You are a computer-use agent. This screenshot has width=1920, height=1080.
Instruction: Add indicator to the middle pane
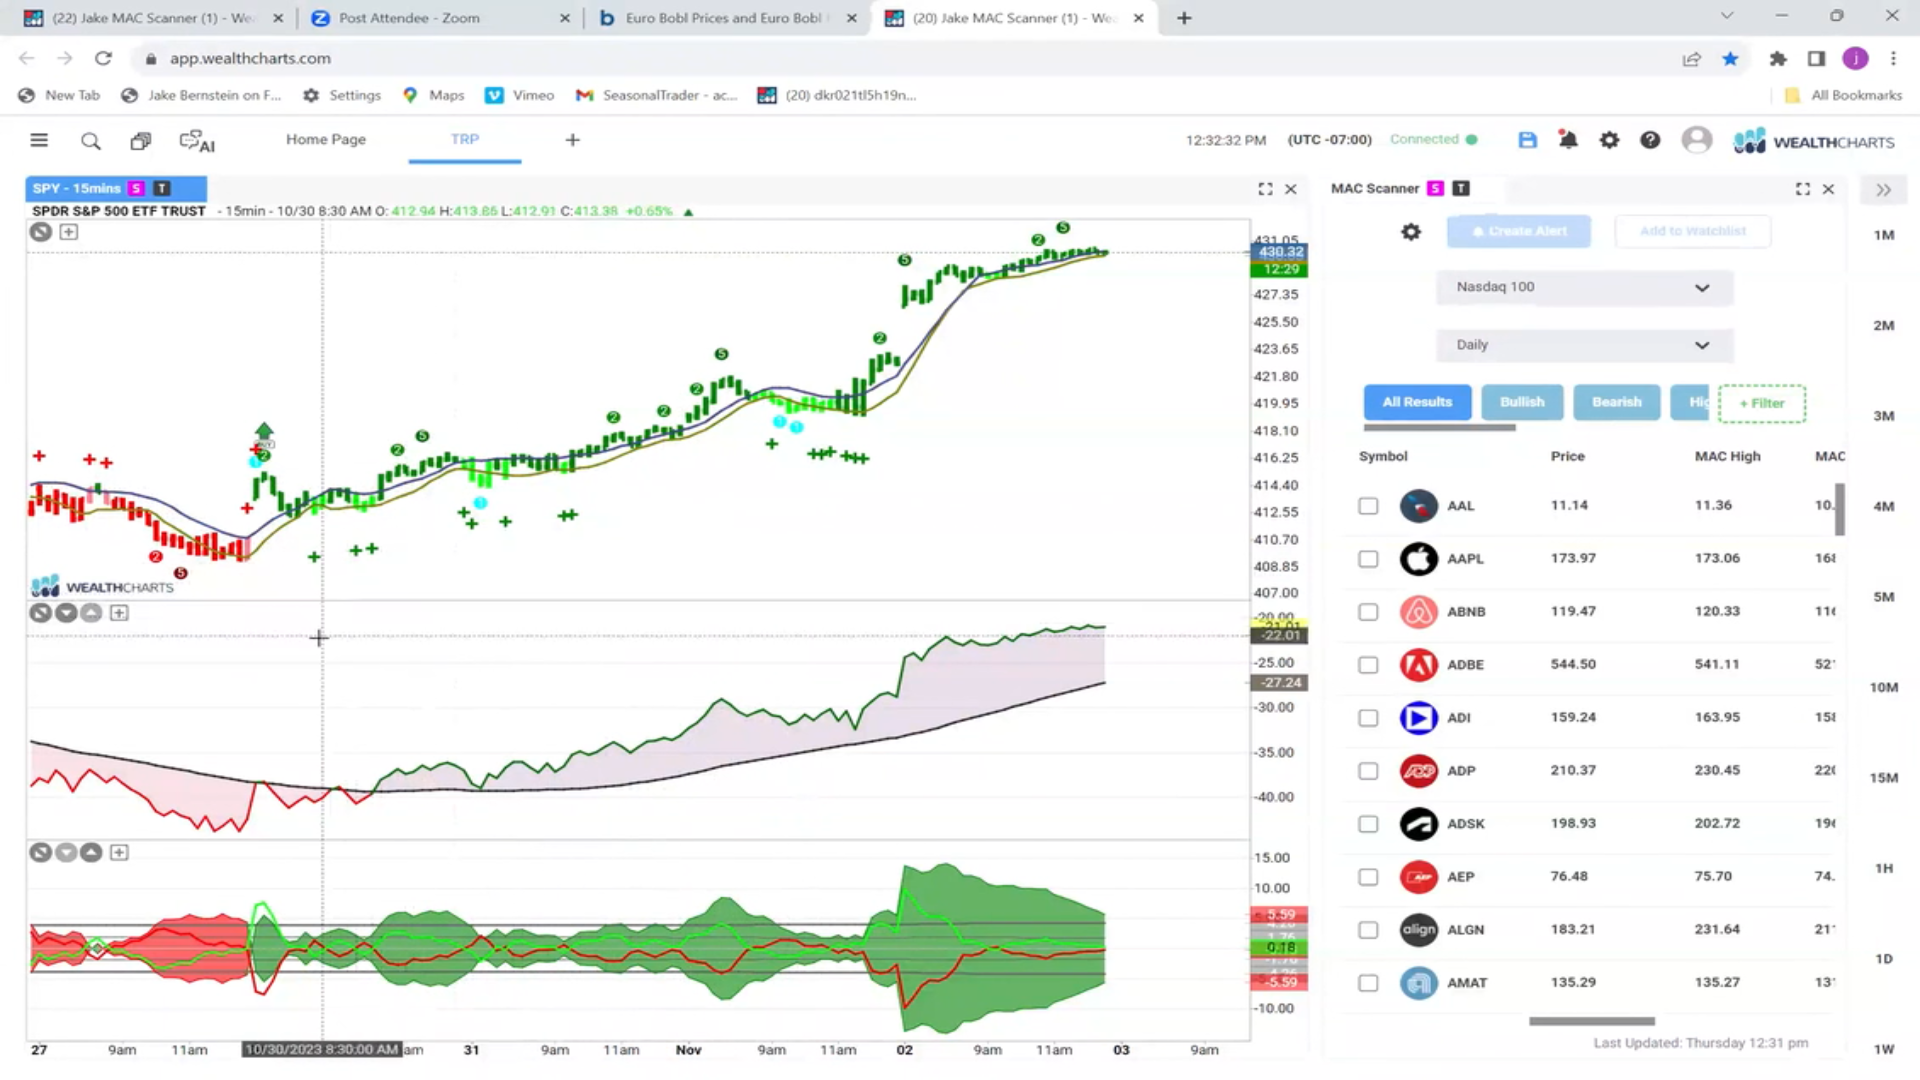[119, 613]
